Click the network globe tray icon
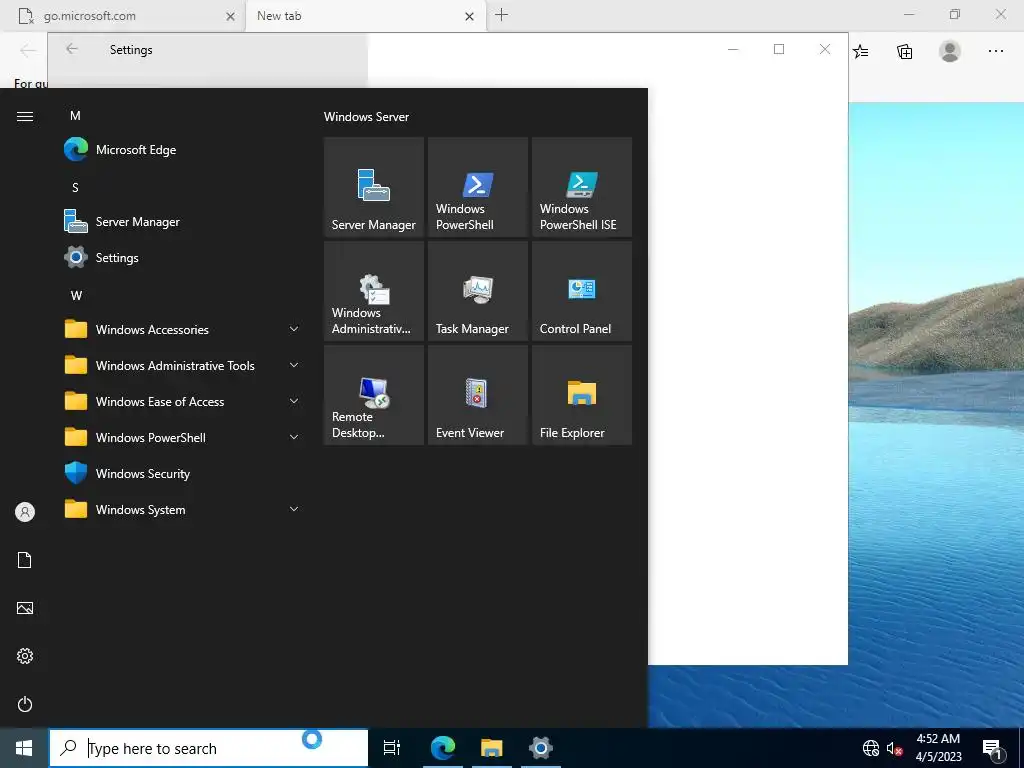The height and width of the screenshot is (768, 1024). tap(871, 748)
